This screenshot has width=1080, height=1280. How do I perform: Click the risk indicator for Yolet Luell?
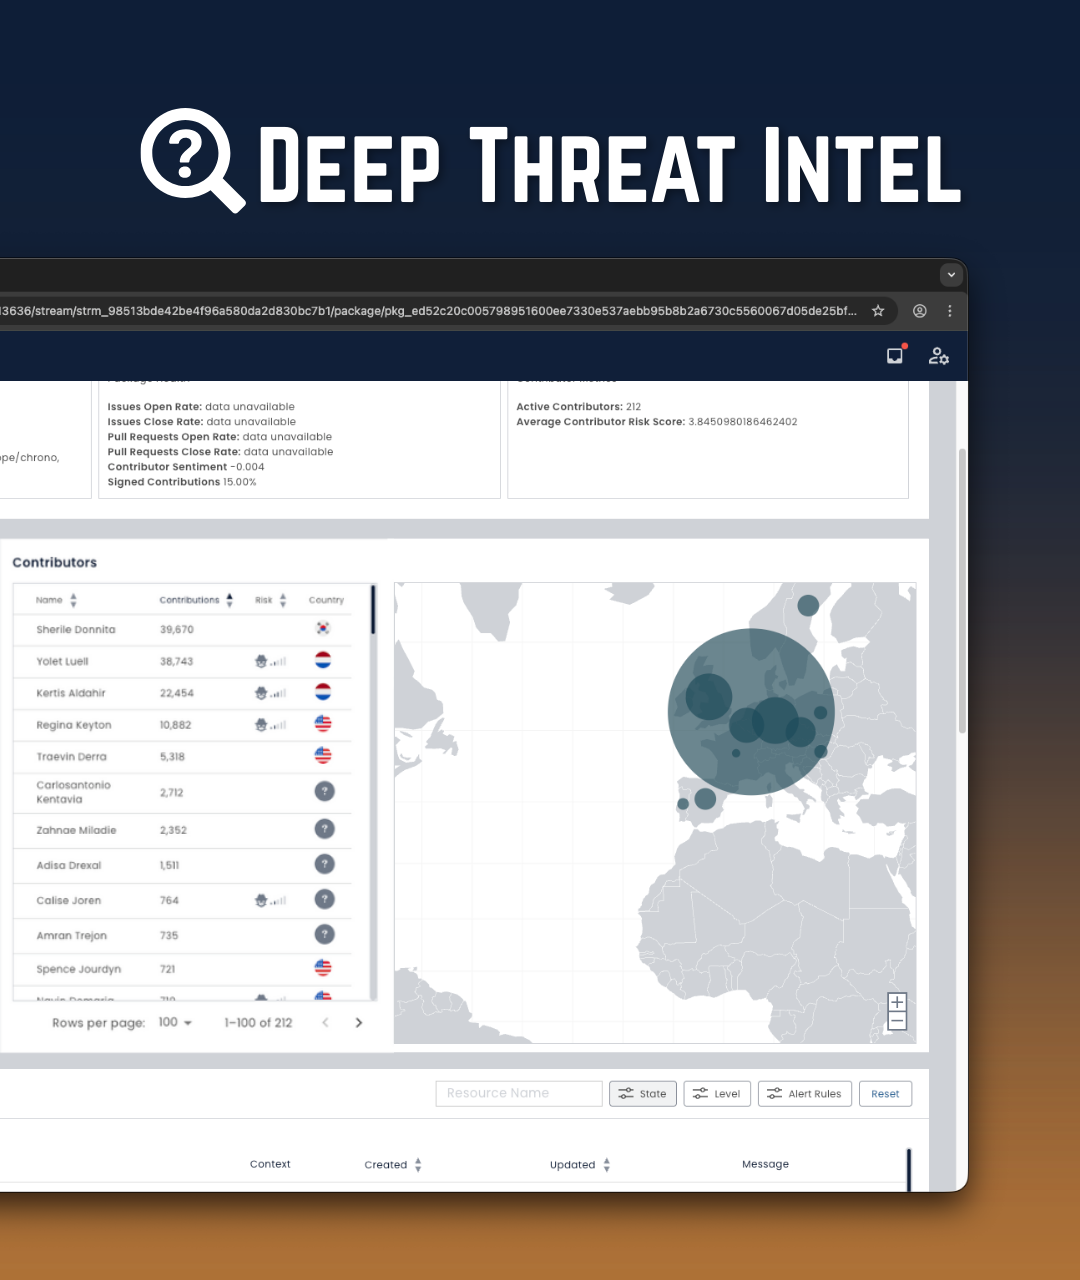coord(270,661)
